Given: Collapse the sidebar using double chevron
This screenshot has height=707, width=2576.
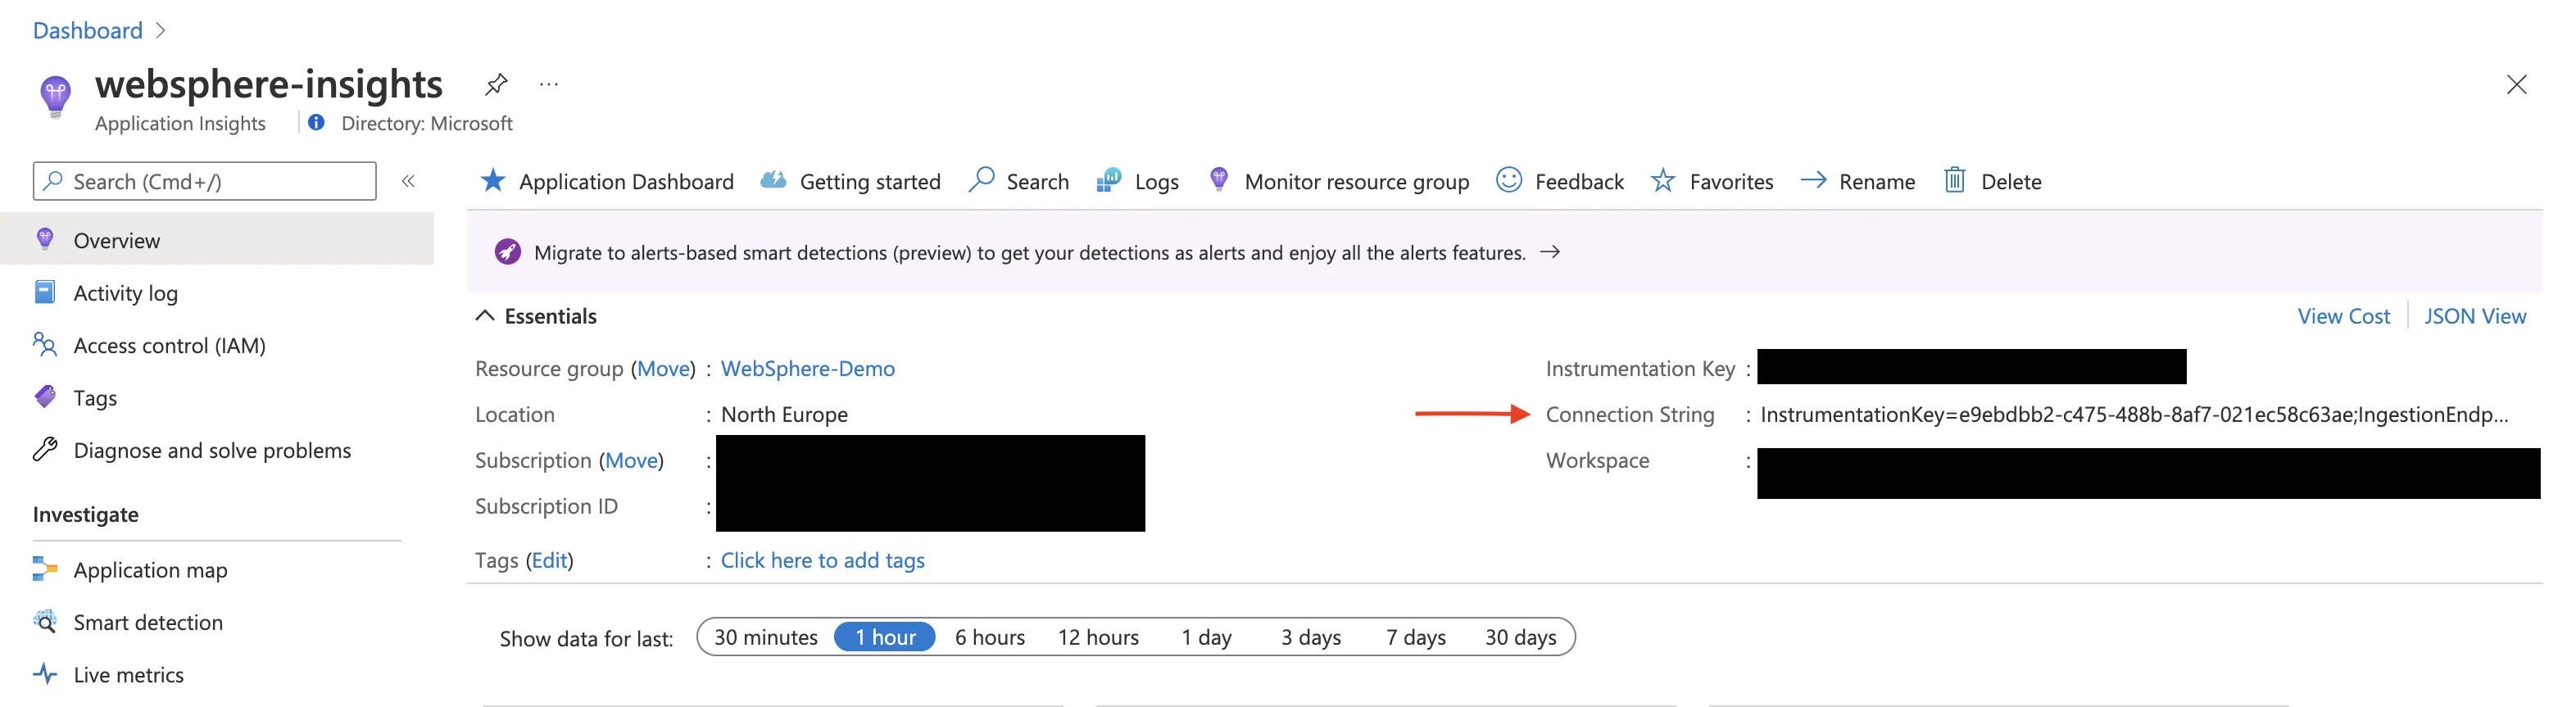Looking at the screenshot, I should coord(408,181).
